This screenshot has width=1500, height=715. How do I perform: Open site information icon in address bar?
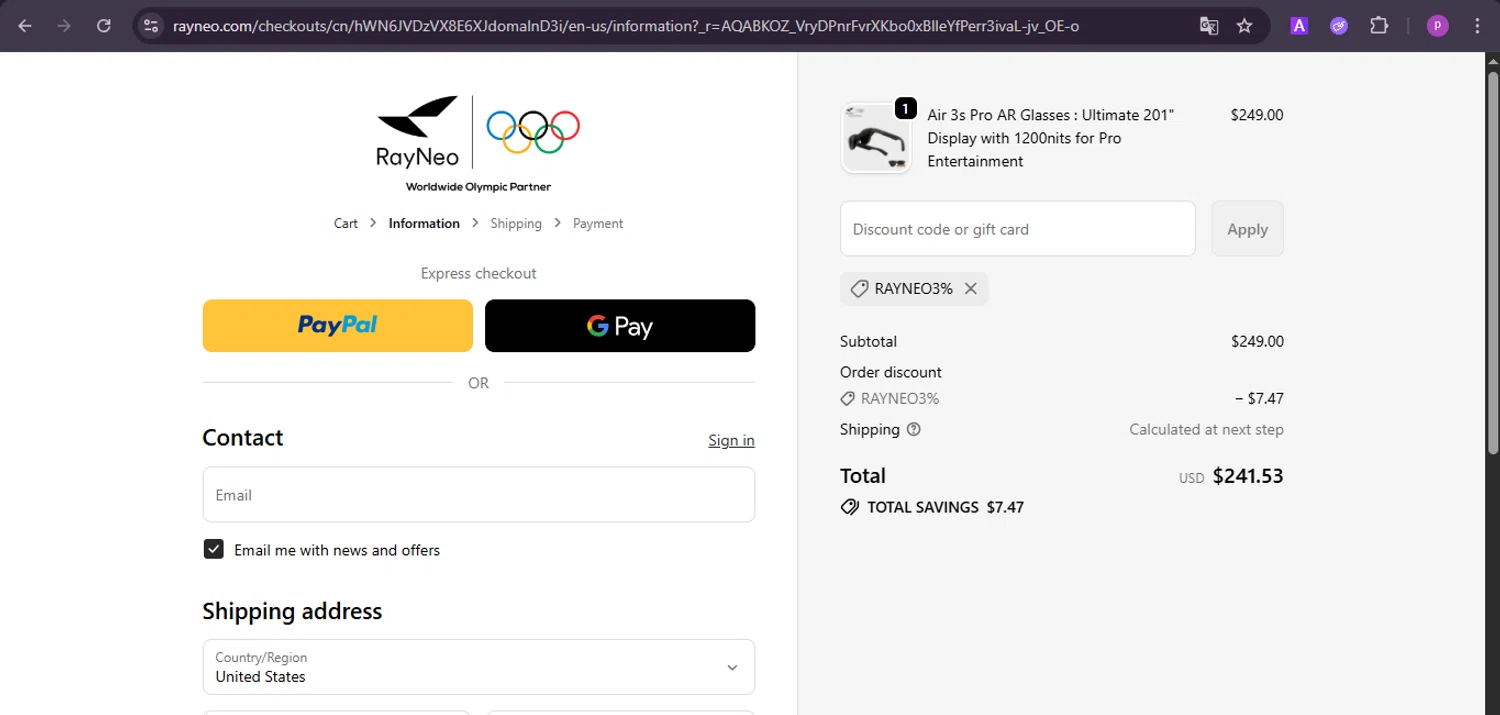click(151, 26)
